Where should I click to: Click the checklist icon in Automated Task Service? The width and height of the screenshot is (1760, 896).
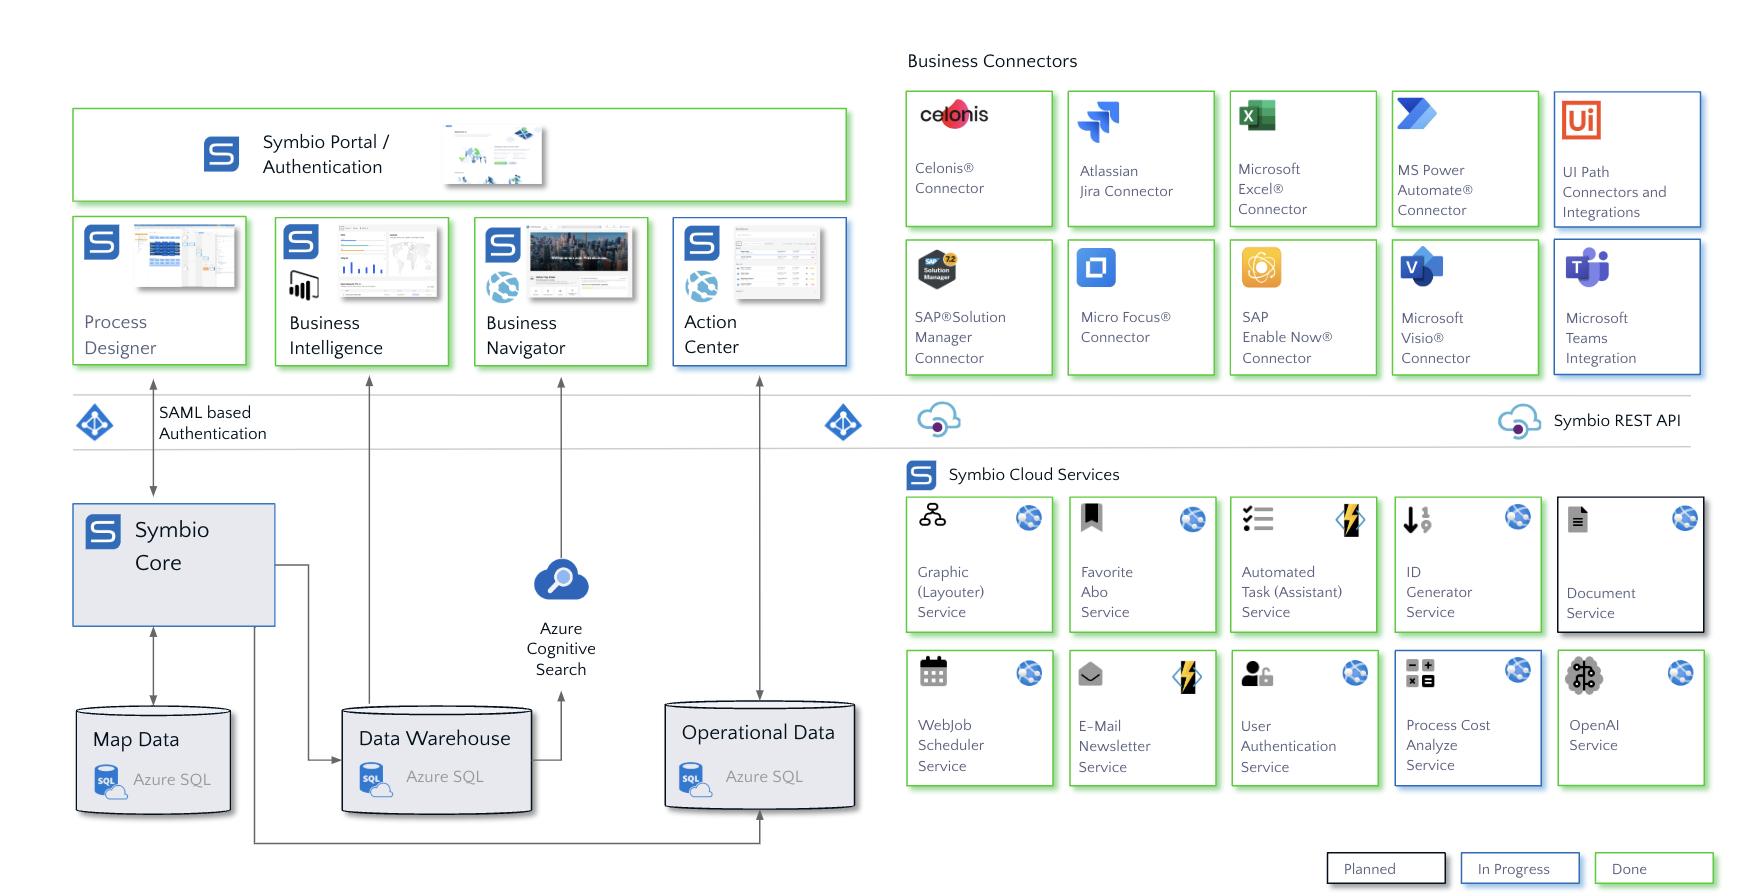click(1258, 518)
